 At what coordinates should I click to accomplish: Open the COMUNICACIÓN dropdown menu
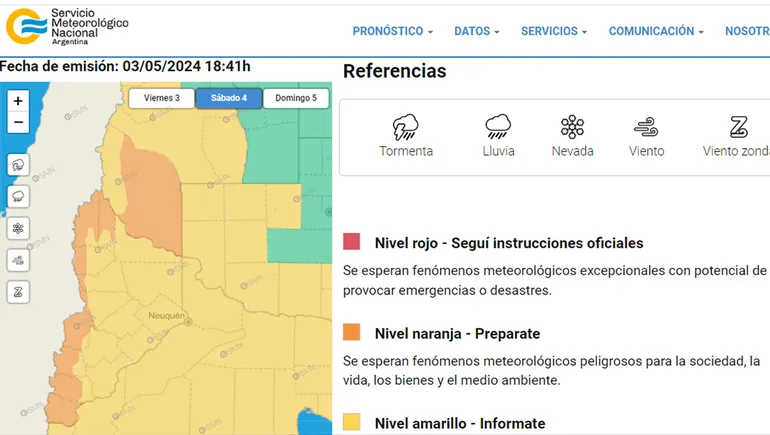coord(656,31)
